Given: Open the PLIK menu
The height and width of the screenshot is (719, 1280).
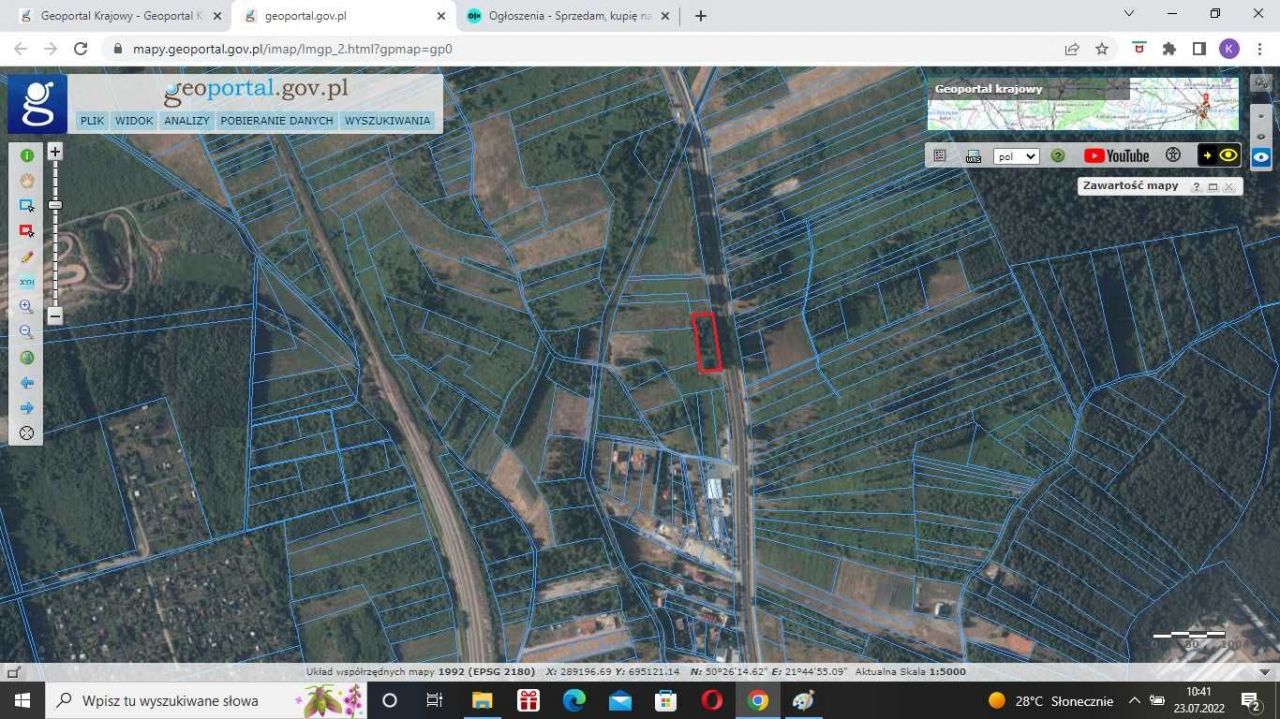Looking at the screenshot, I should coord(92,121).
